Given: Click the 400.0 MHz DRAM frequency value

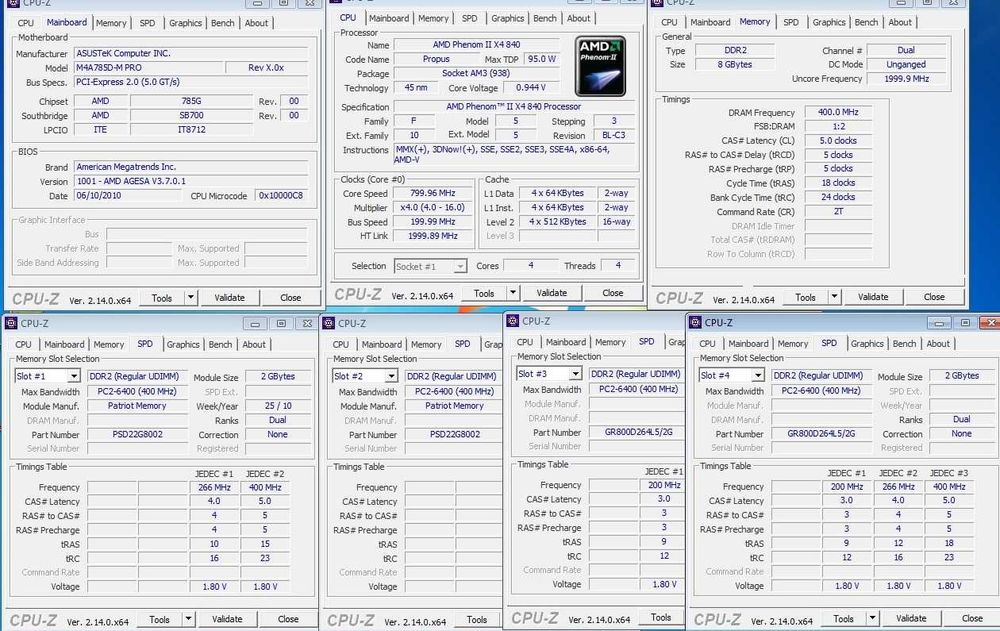Looking at the screenshot, I should pos(838,112).
